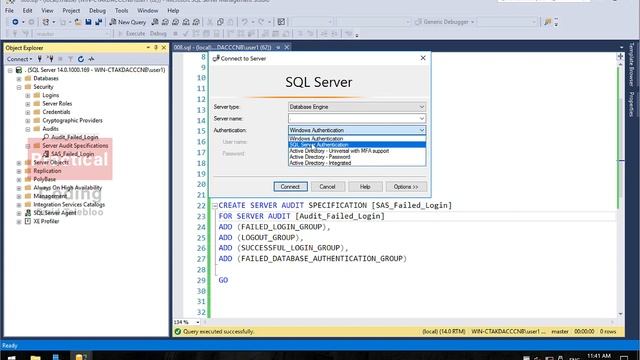640x360 pixels.
Task: Click the Filter funnel icon in Object Explorer
Action: click(x=70, y=59)
